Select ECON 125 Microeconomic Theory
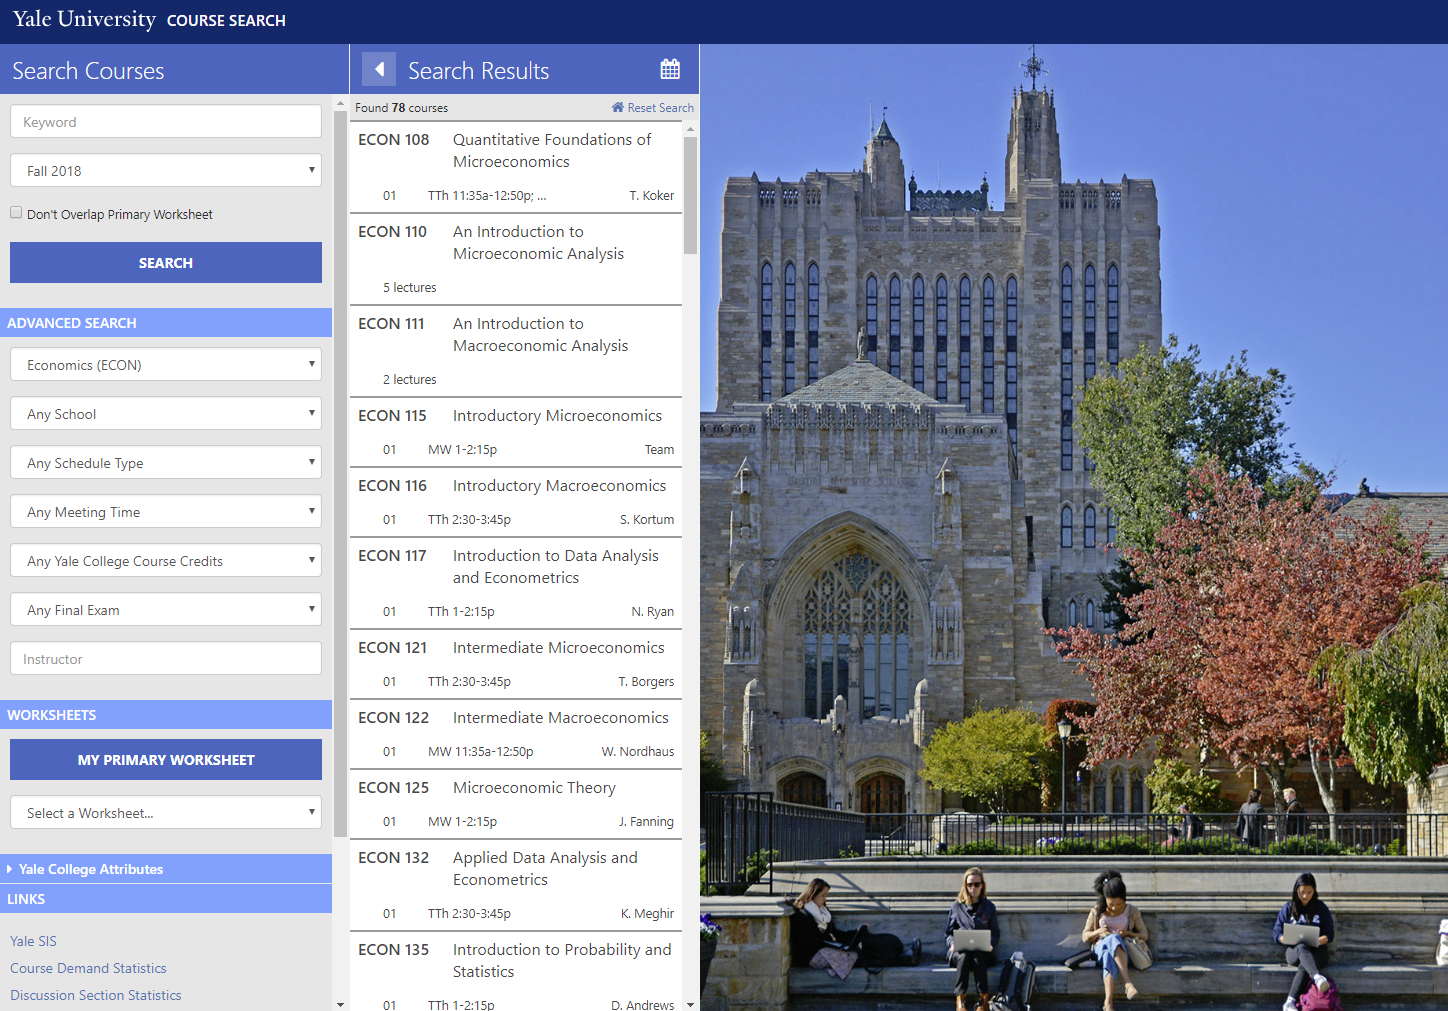Image resolution: width=1448 pixels, height=1011 pixels. click(x=516, y=804)
